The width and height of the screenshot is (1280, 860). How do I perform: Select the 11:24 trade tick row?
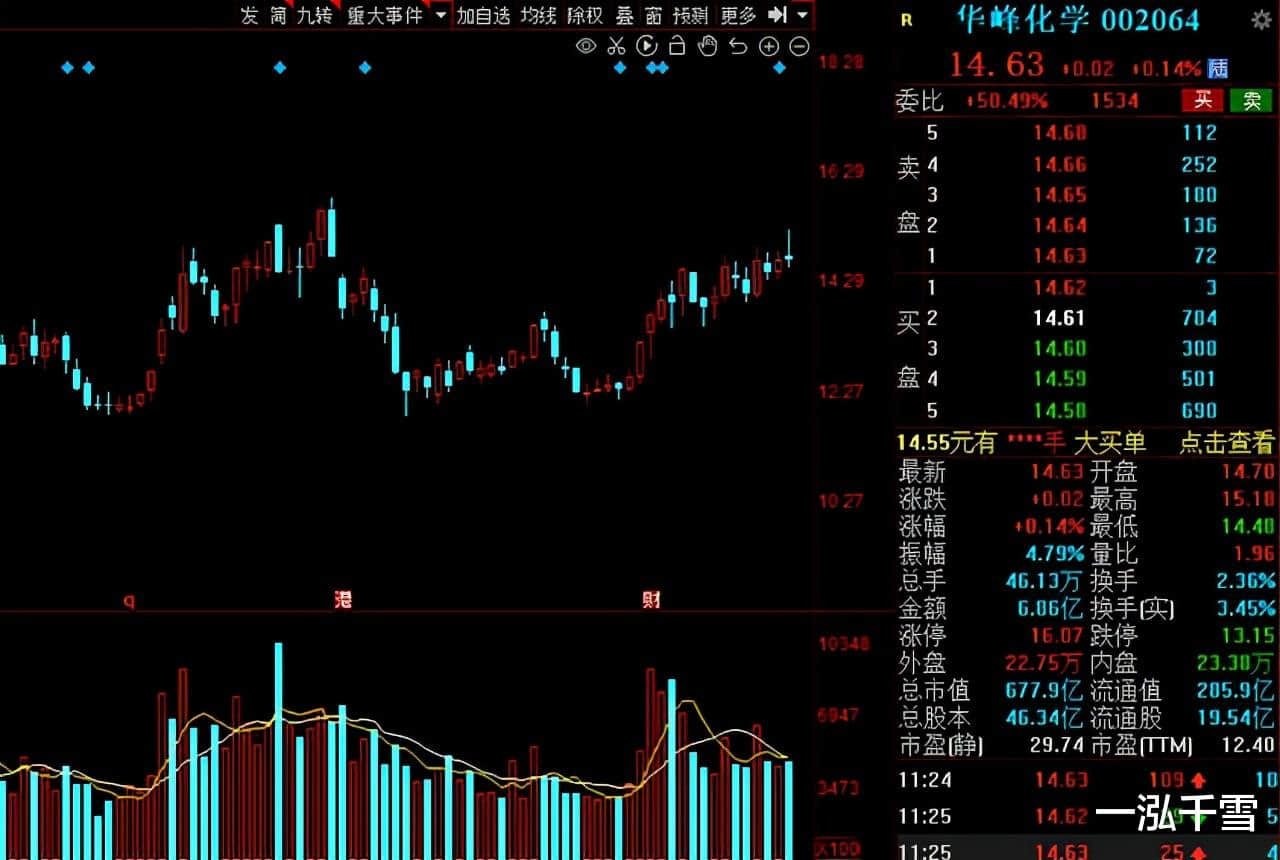[x=1088, y=780]
